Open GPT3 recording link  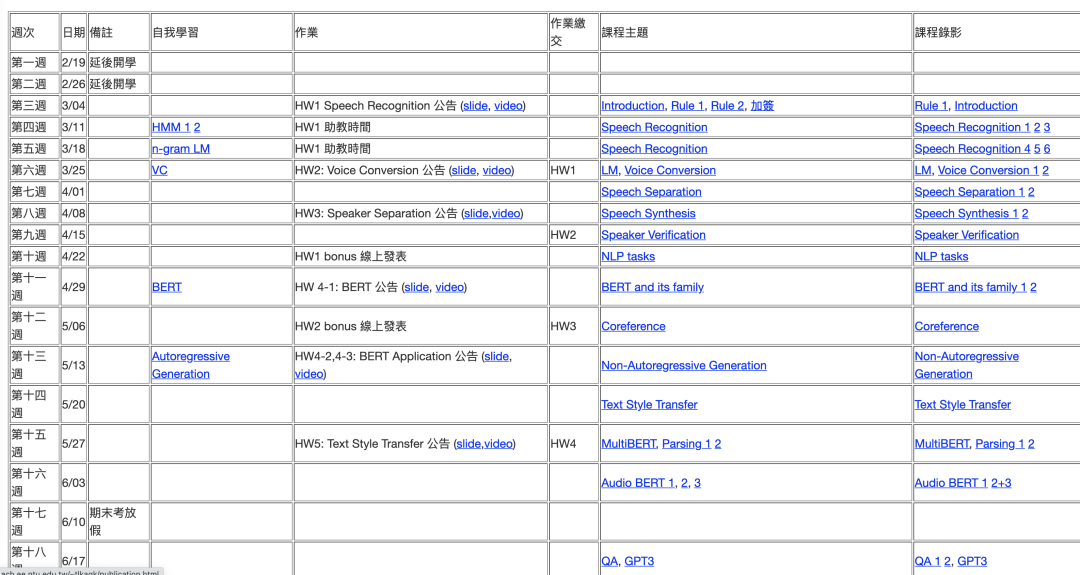click(972, 561)
